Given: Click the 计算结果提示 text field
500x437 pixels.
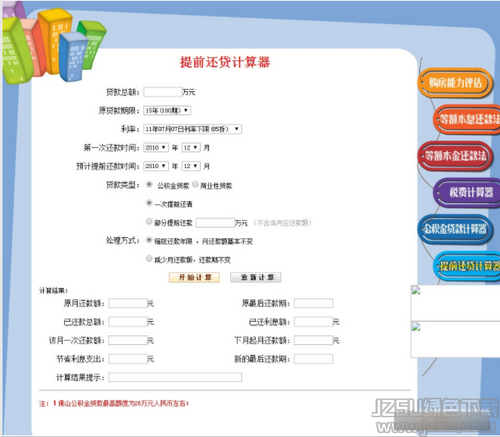Looking at the screenshot, I should click(175, 377).
